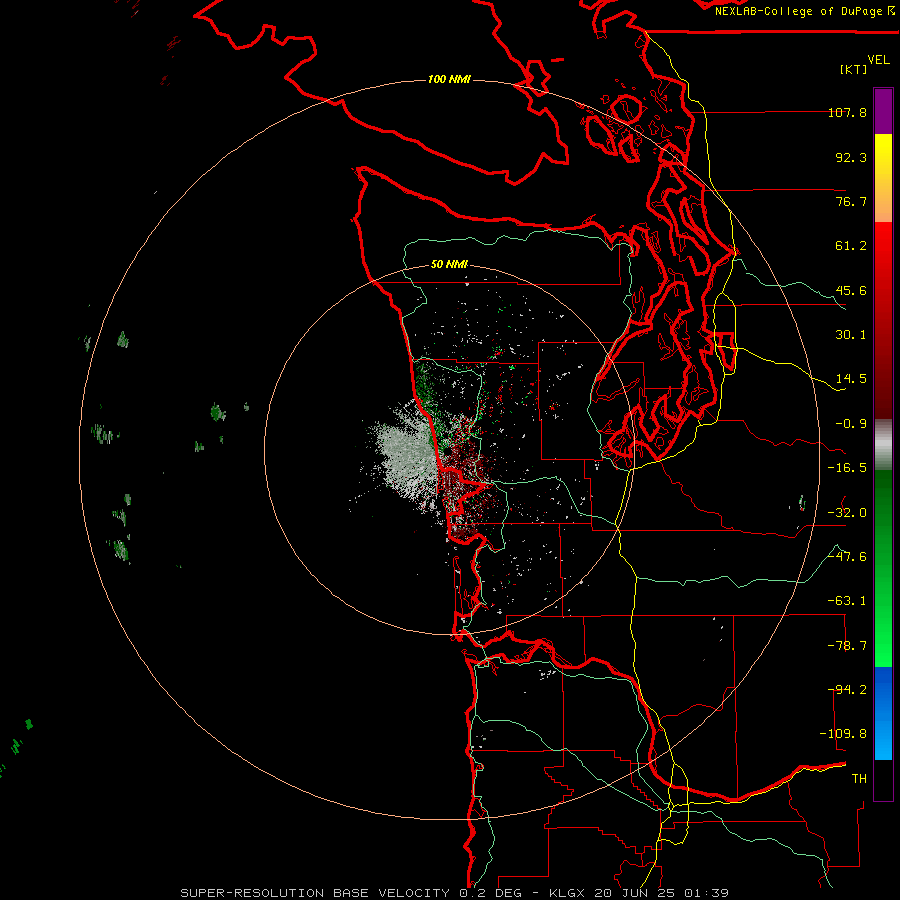Click the 61.2 velocity scale value
Viewport: 900px width, 900px height.
pos(851,246)
